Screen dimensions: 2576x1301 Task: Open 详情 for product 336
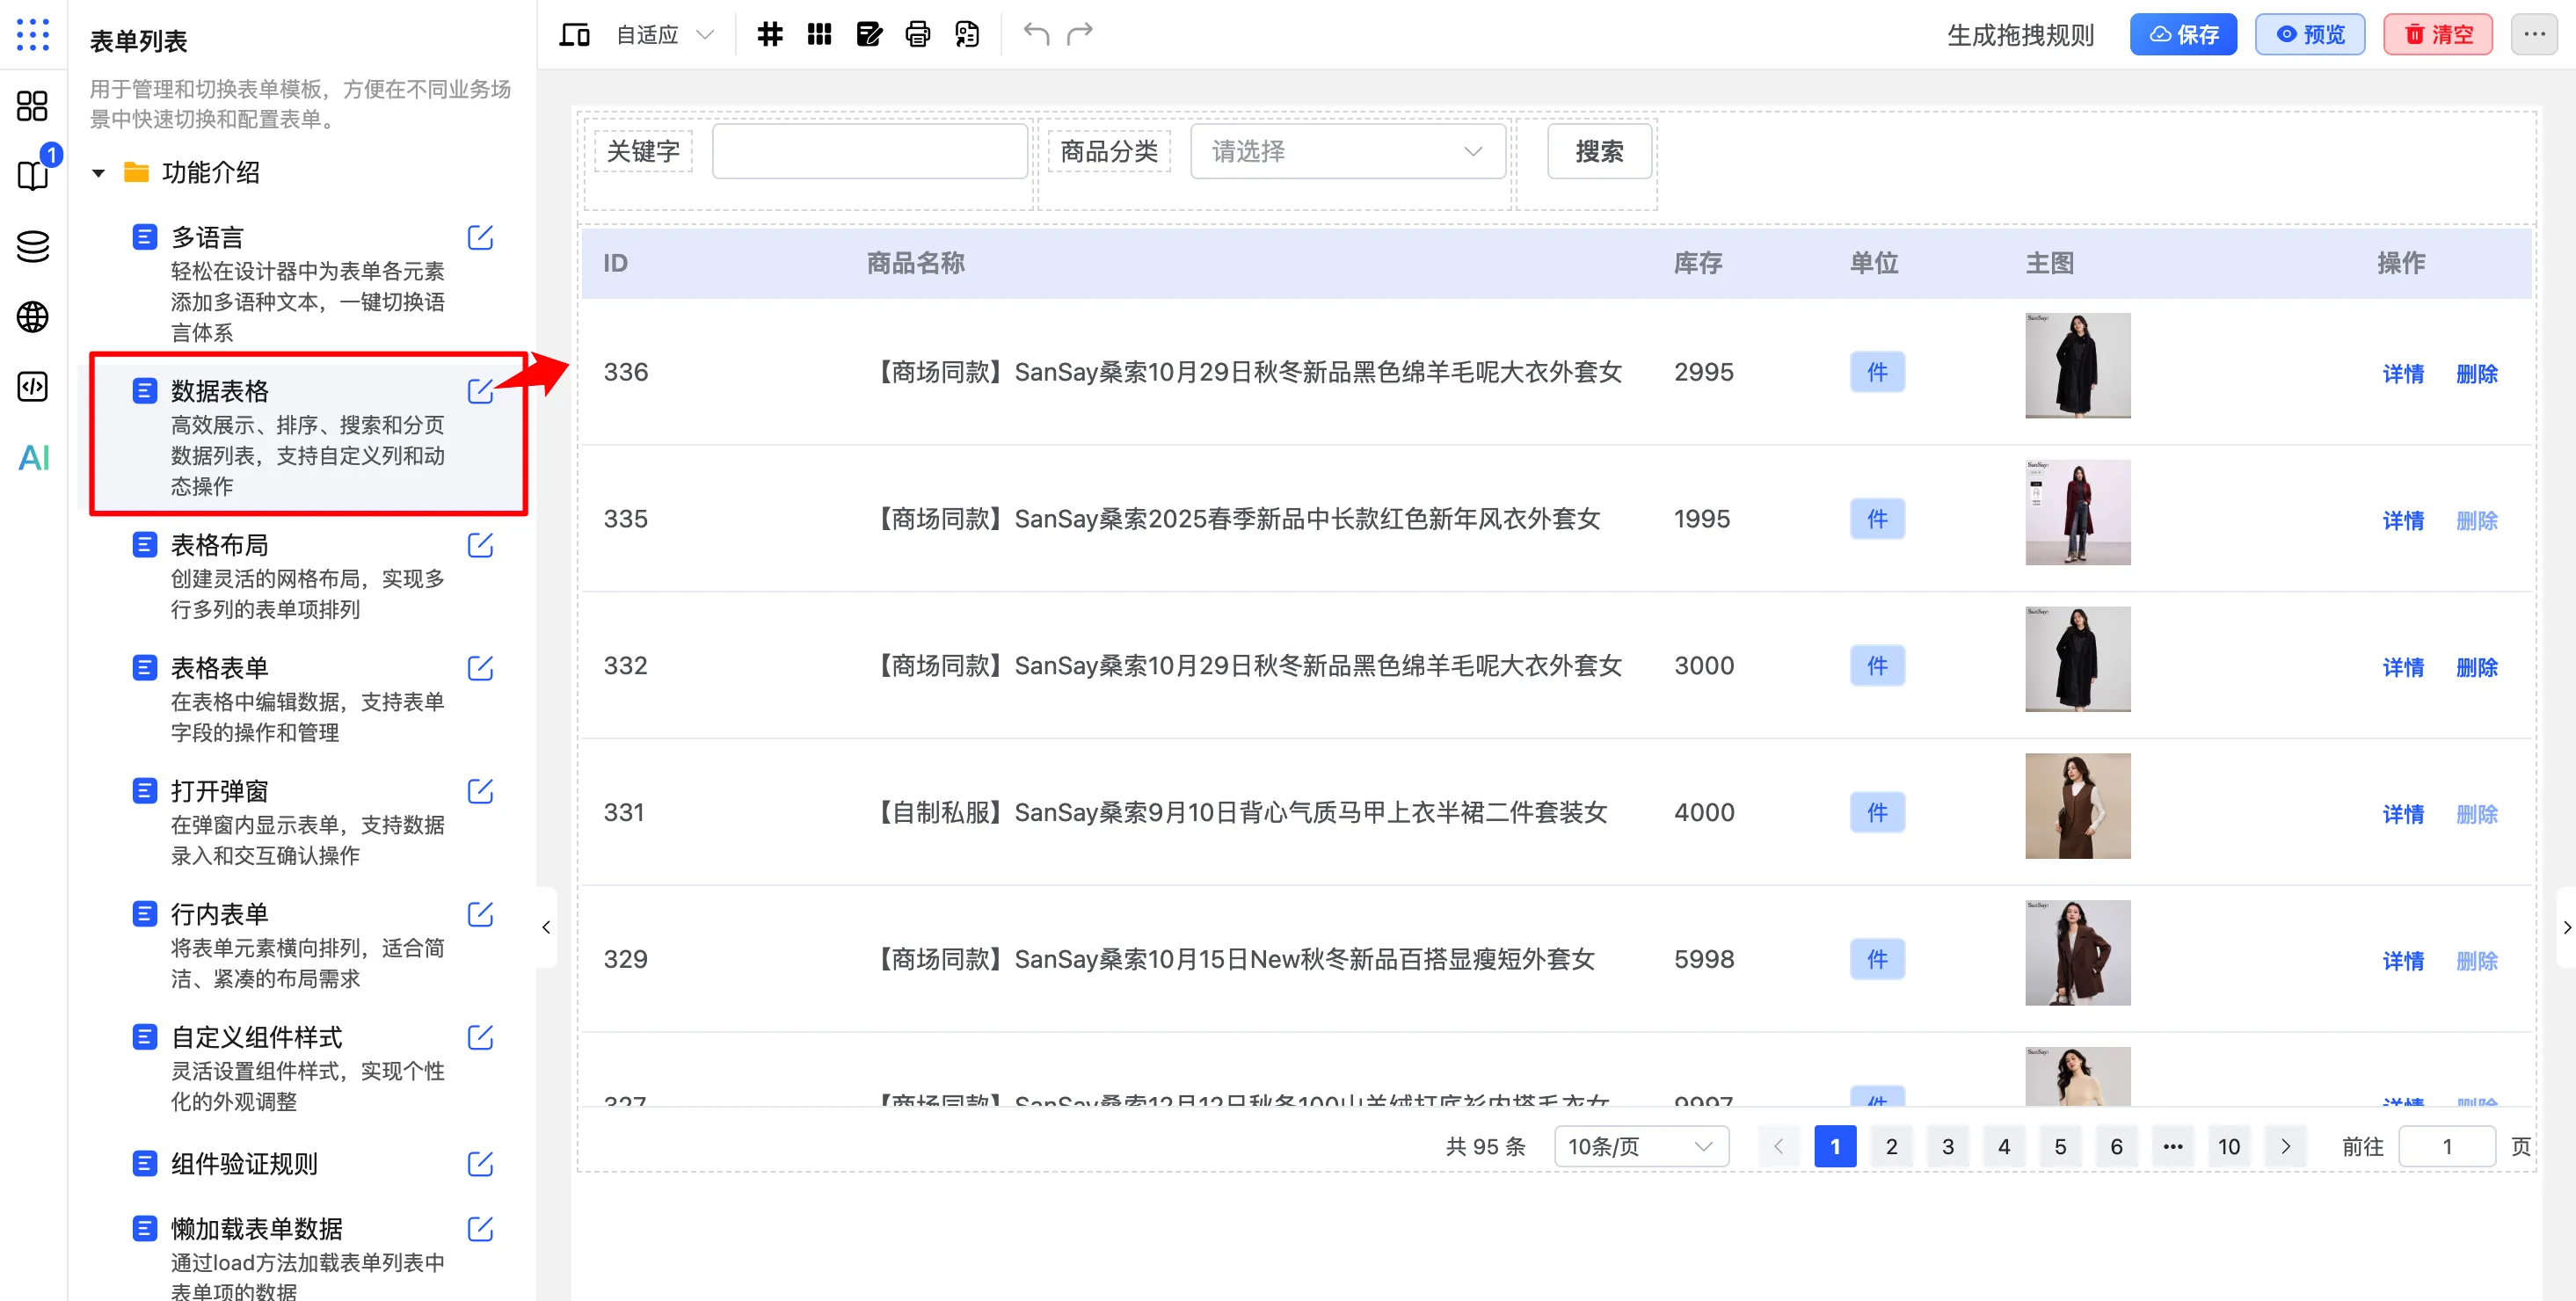click(2403, 372)
